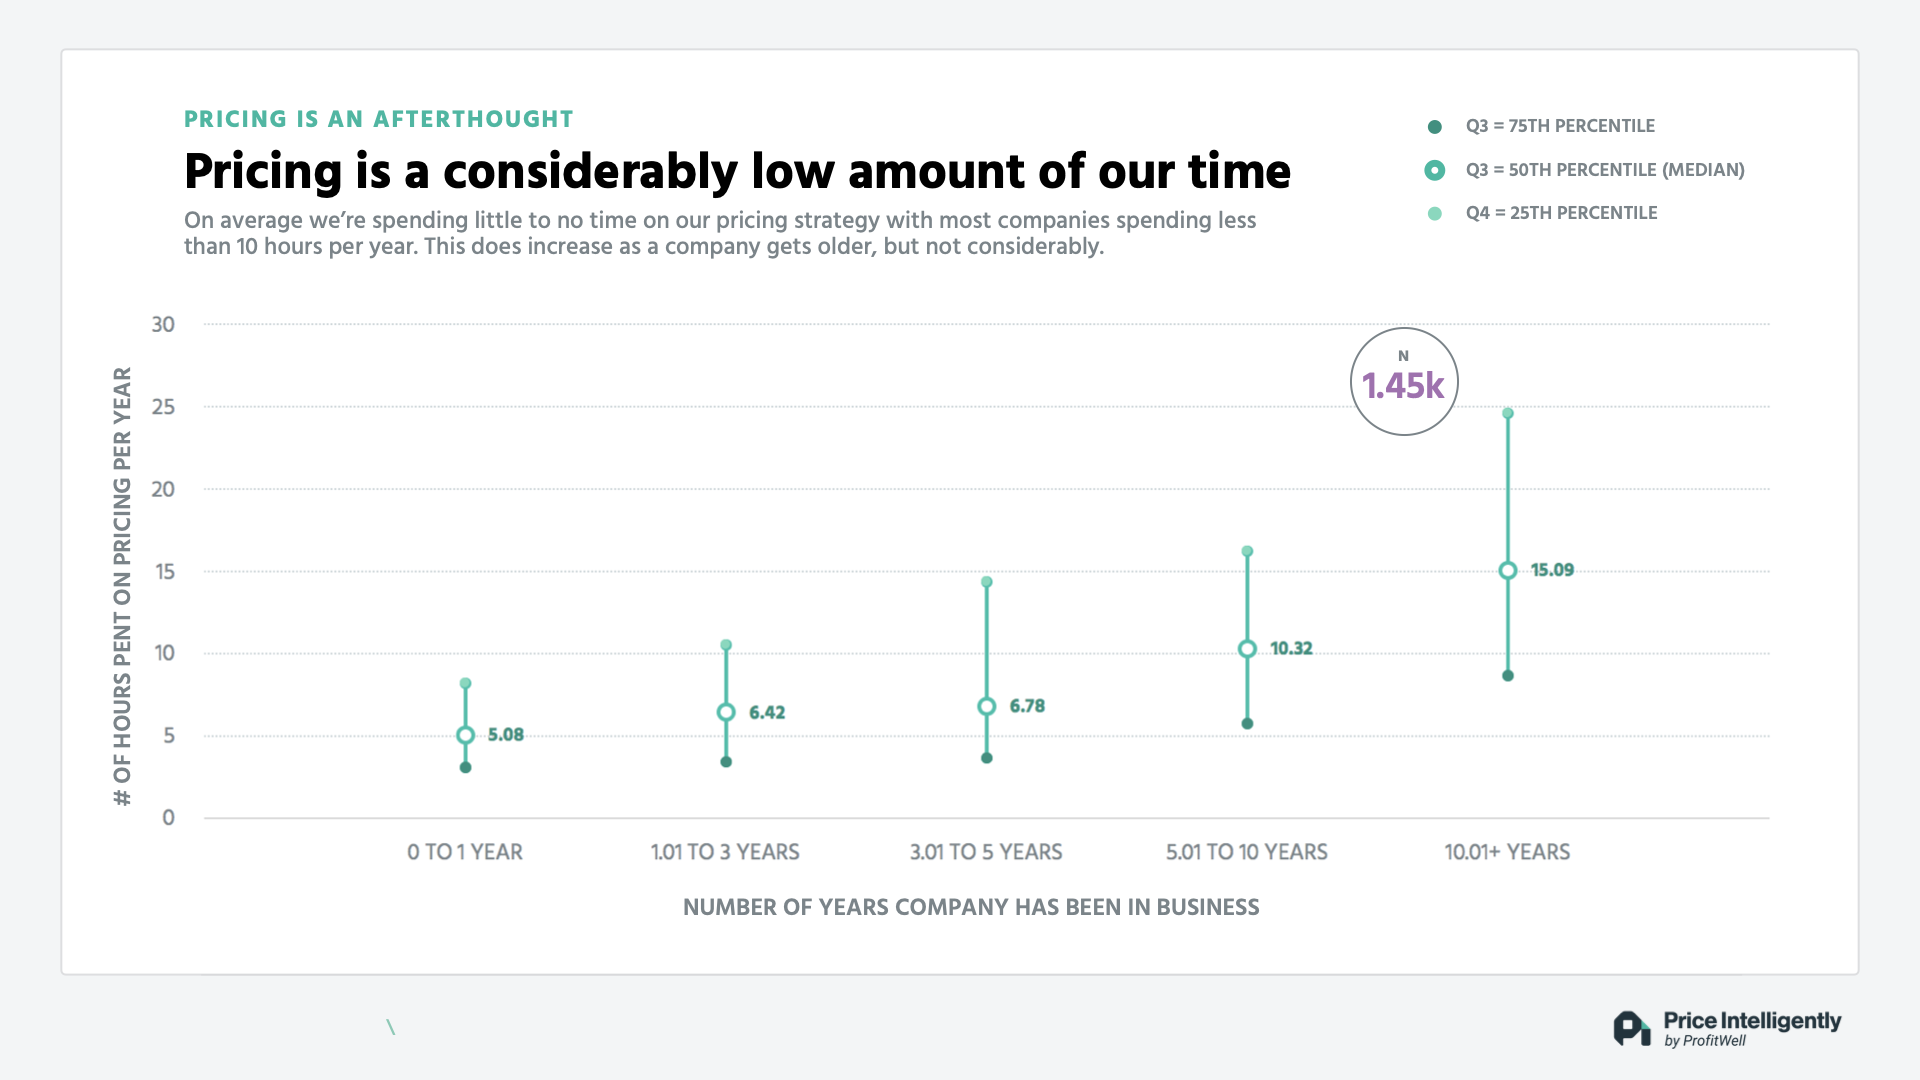
Task: Click the bottom point of 10.01+ years range
Action: pyautogui.click(x=1508, y=676)
